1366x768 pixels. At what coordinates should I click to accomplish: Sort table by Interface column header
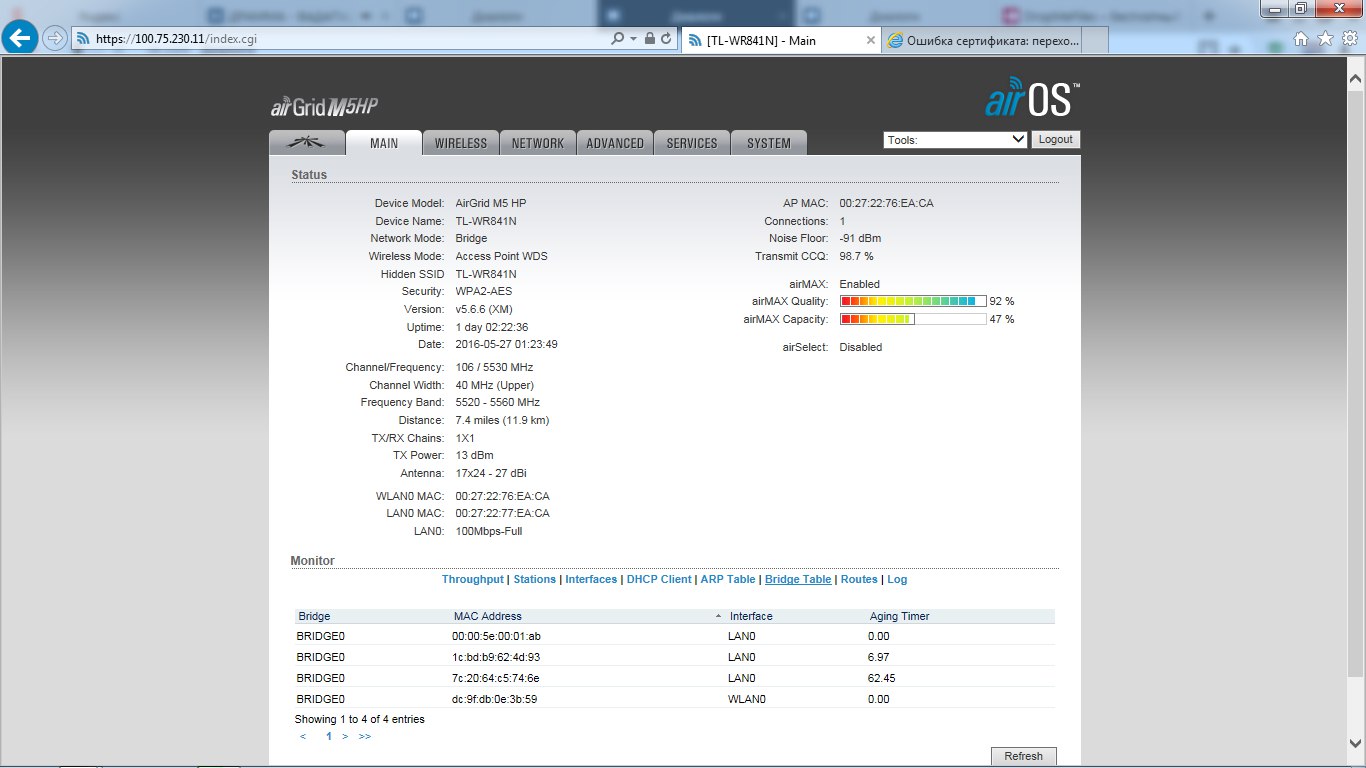[x=796, y=616]
